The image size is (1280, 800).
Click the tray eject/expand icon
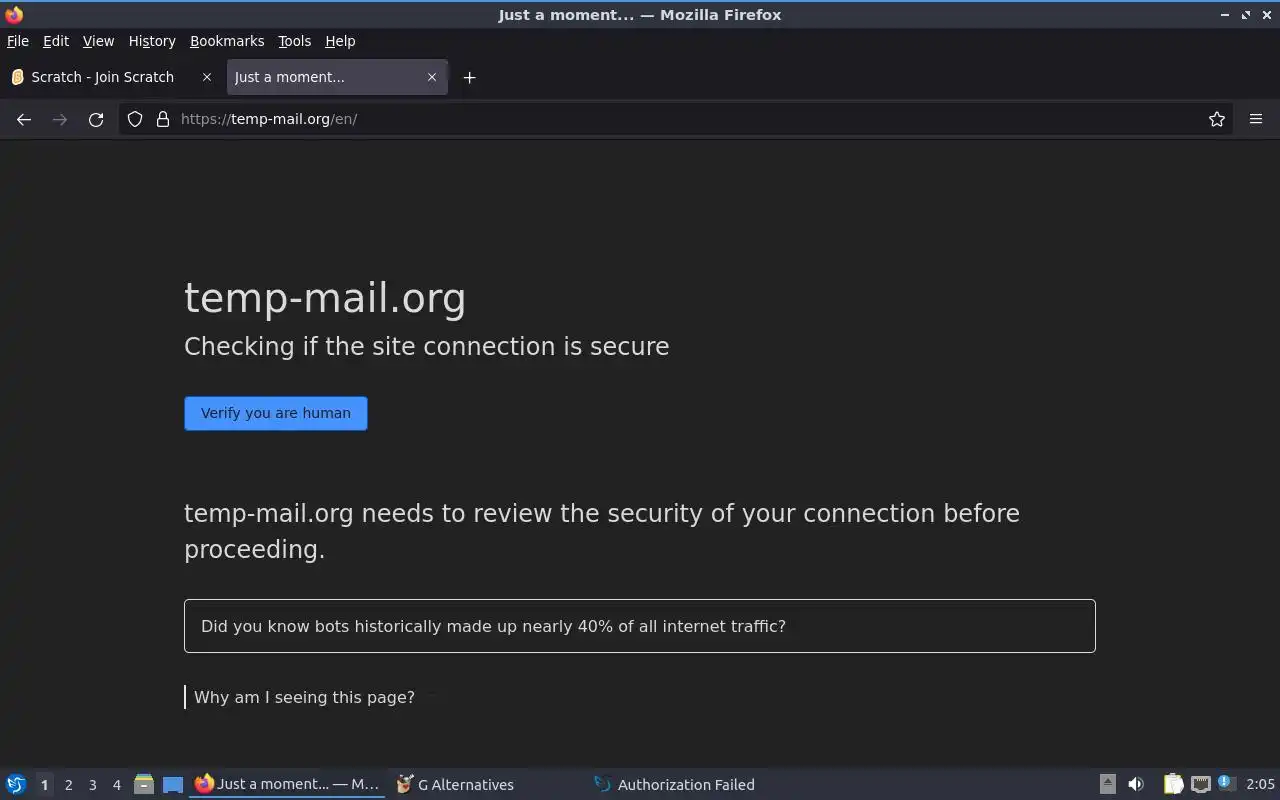(1108, 785)
